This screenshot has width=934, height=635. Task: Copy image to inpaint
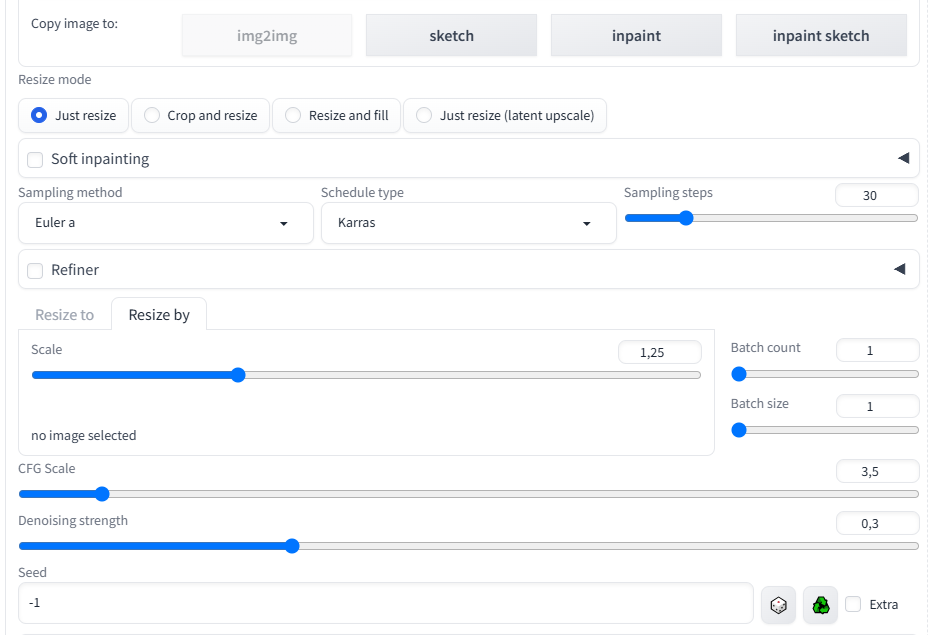click(x=636, y=36)
